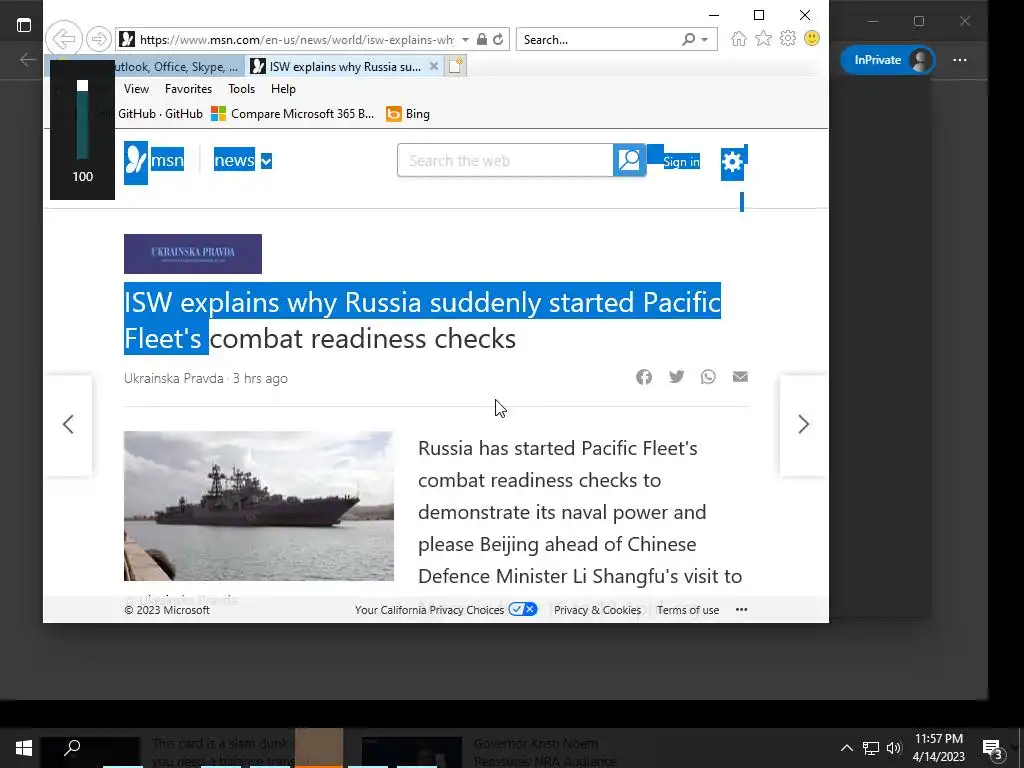Screen dimensions: 1024x768
Task: Show hidden tray icons chevron
Action: [x=846, y=748]
